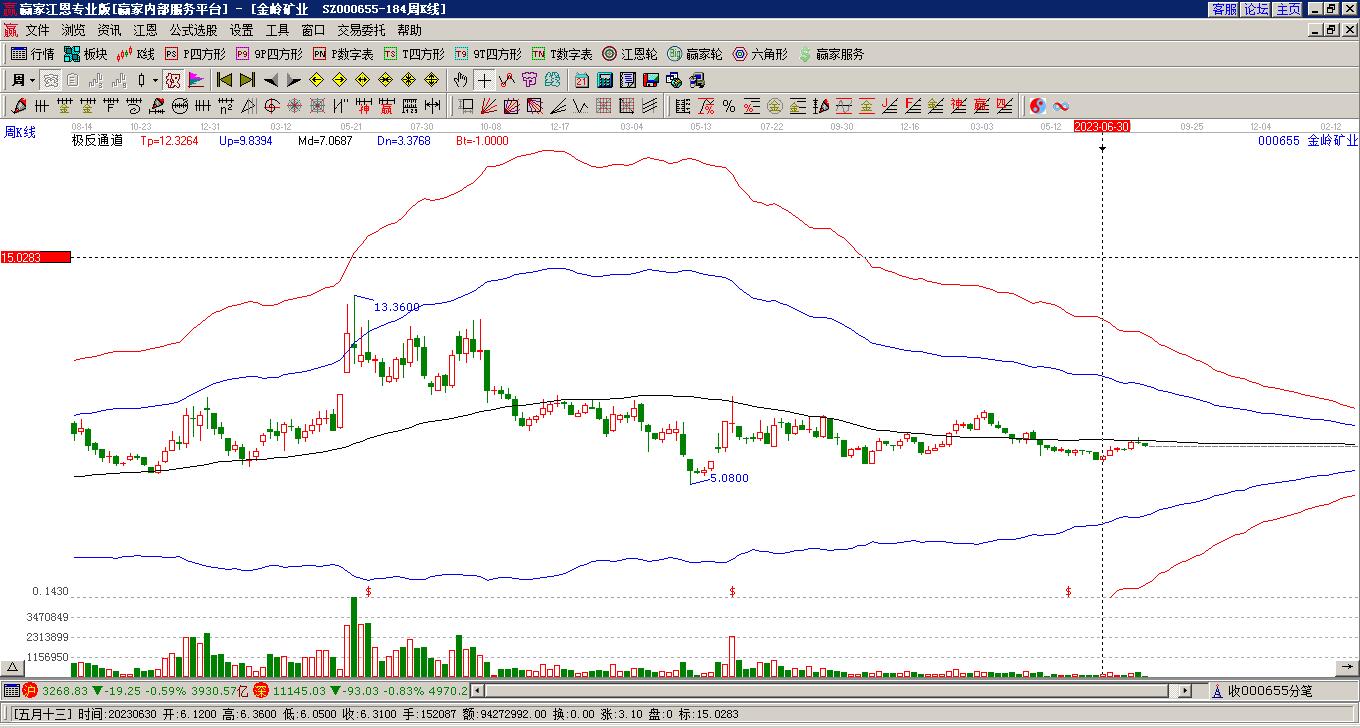
Task: Click the Tp=12.3264 indicator value
Action: click(x=169, y=141)
